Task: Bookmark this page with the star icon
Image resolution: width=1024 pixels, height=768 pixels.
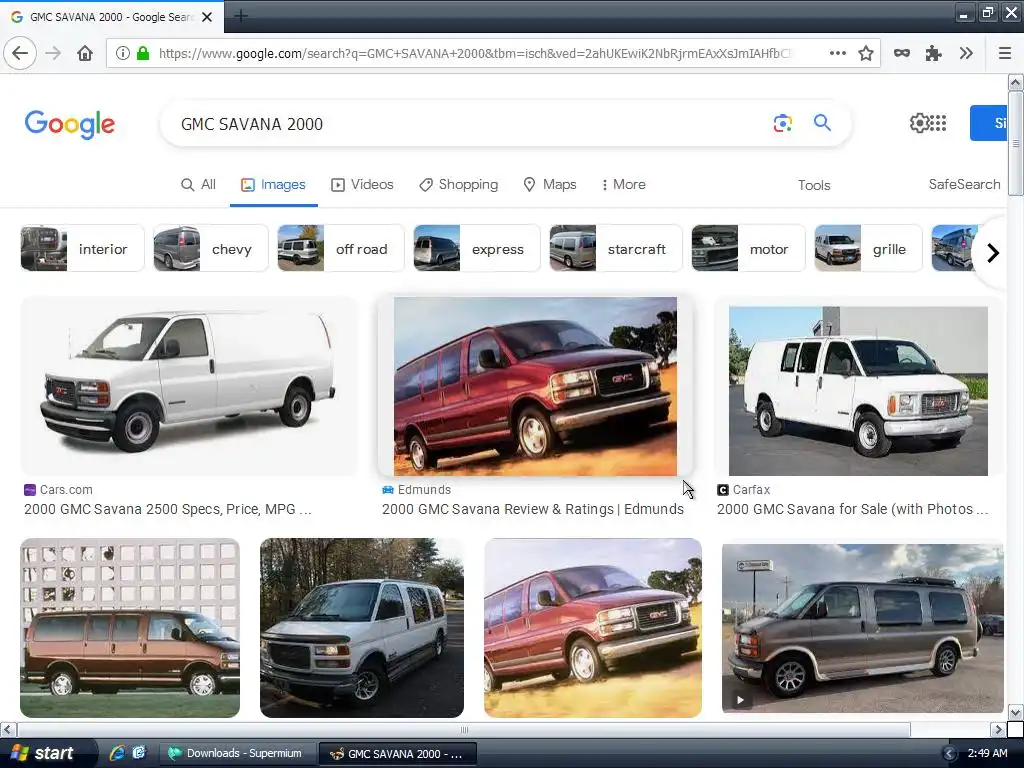Action: [866, 53]
